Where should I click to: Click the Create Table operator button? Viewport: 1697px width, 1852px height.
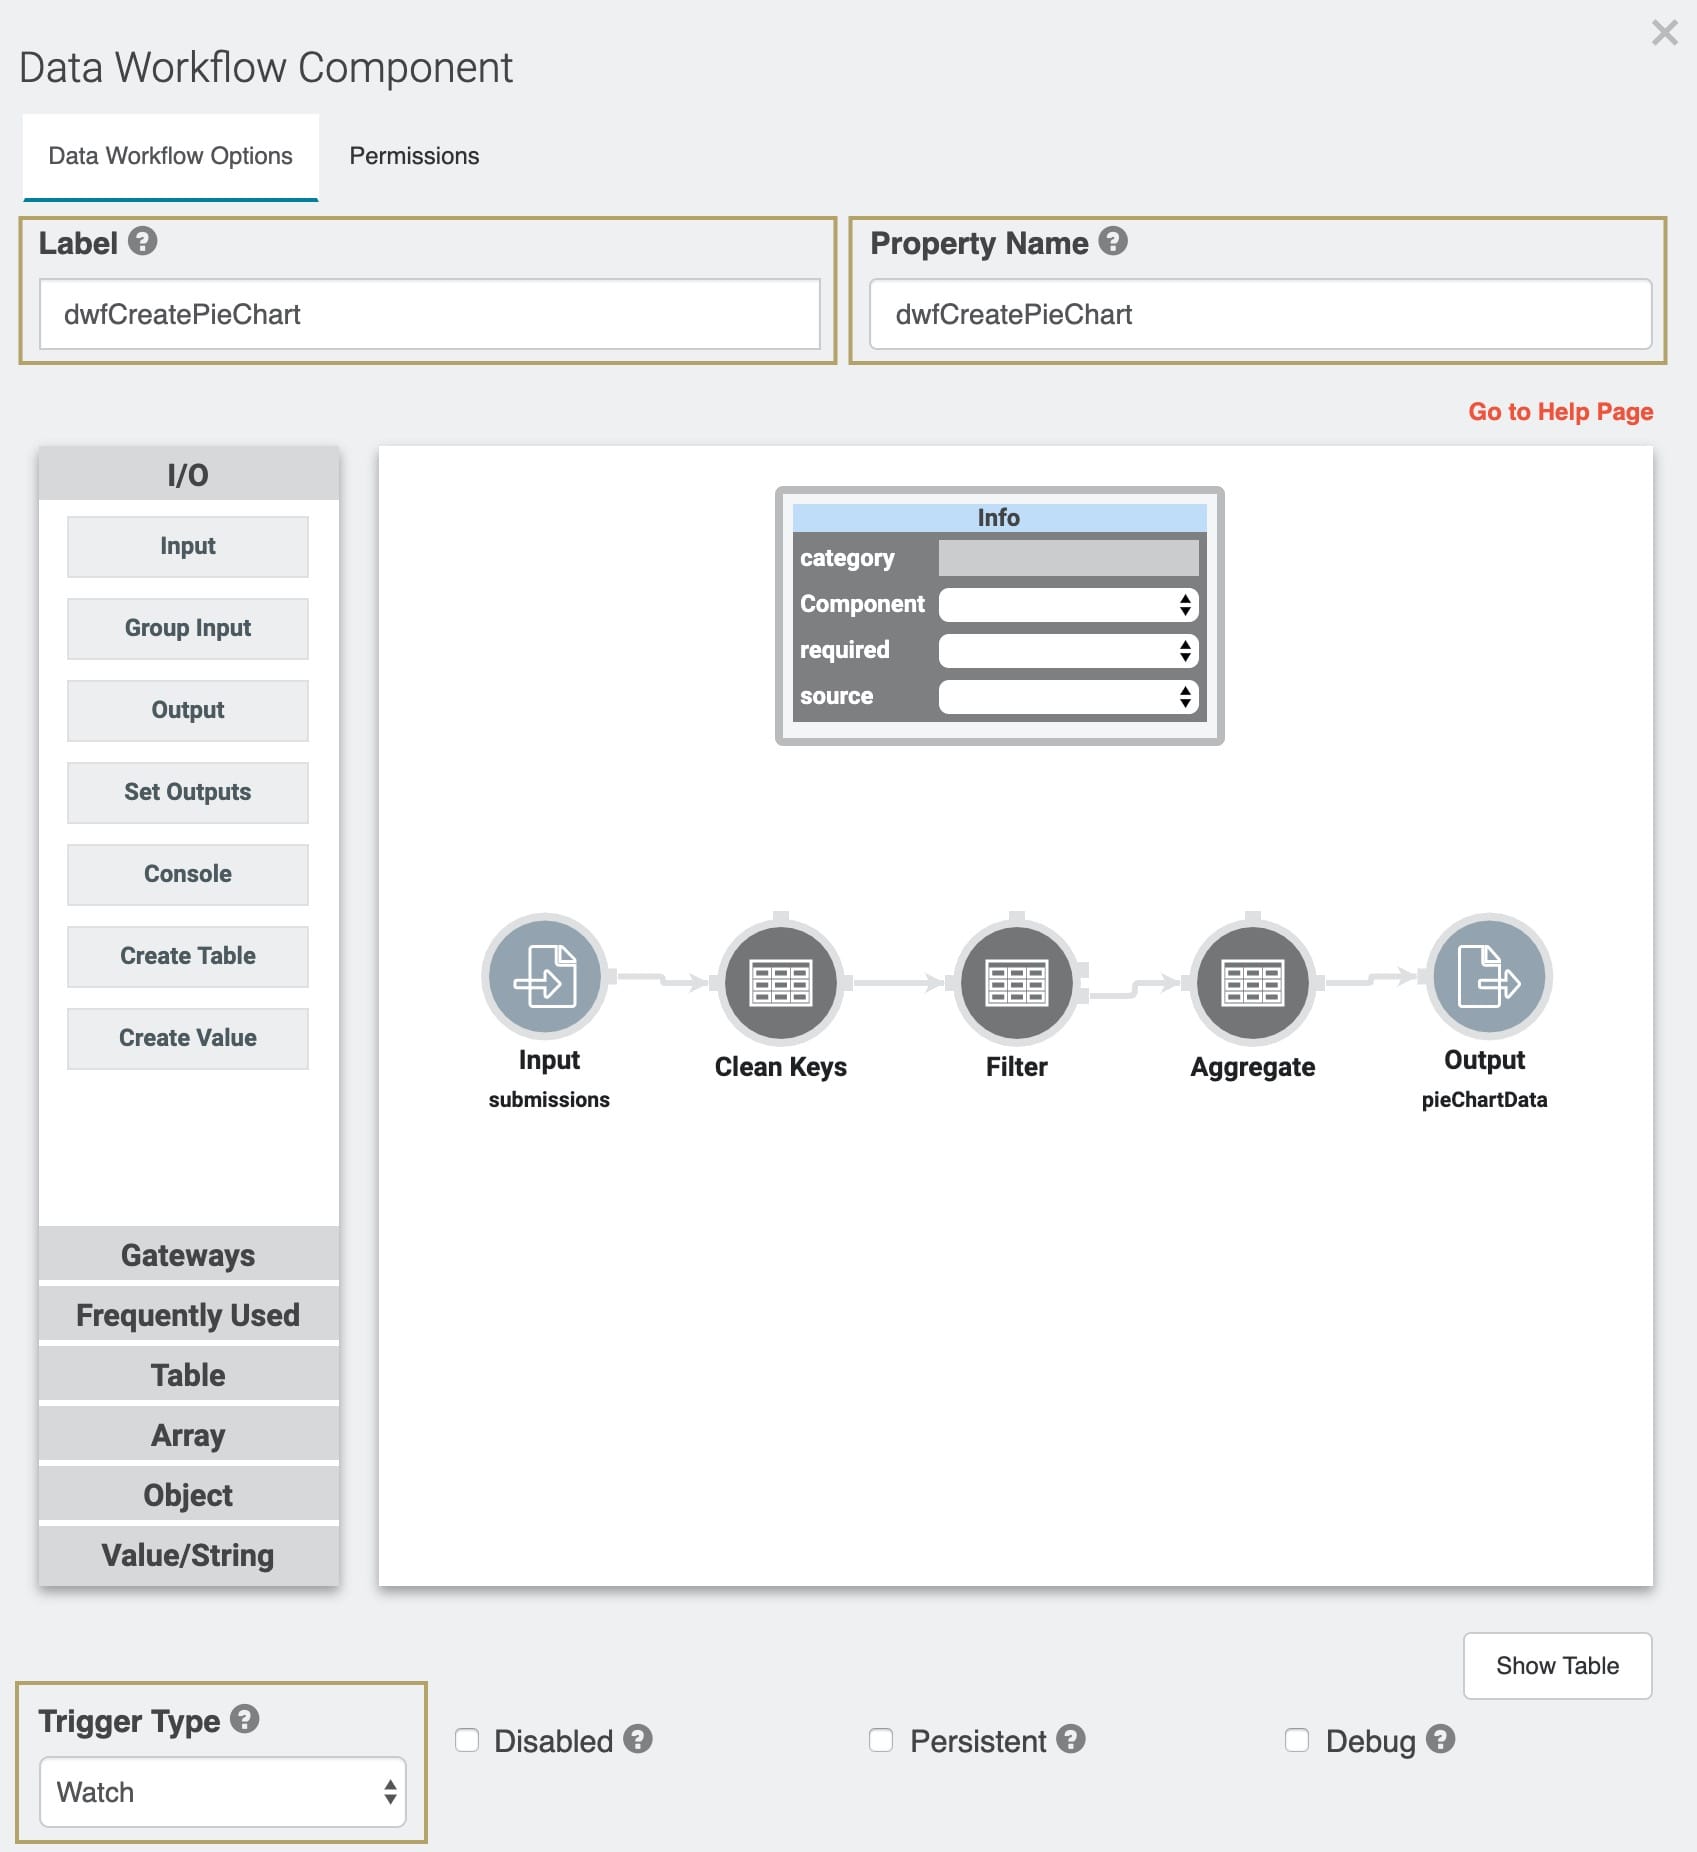[x=188, y=956]
